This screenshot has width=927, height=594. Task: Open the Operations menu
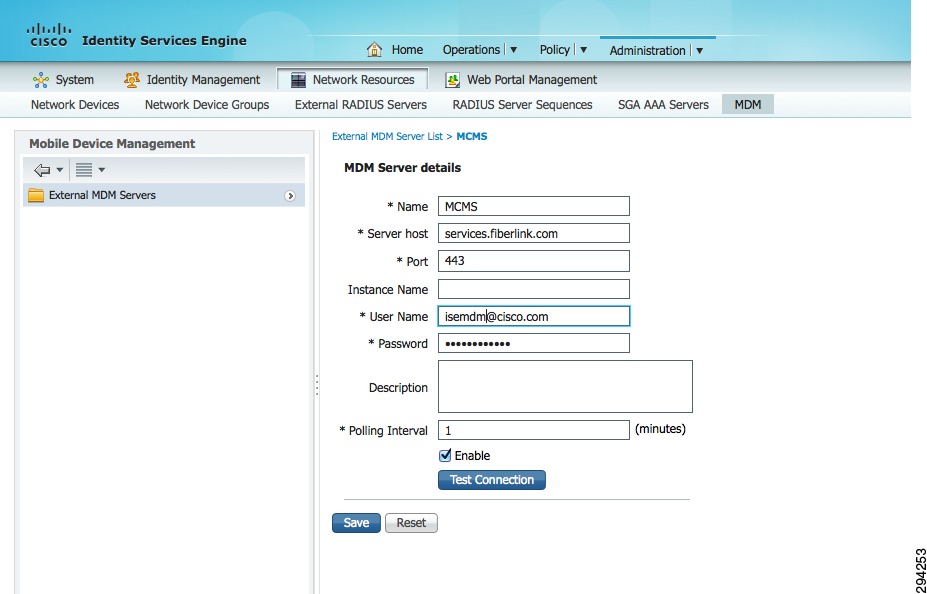click(x=471, y=50)
